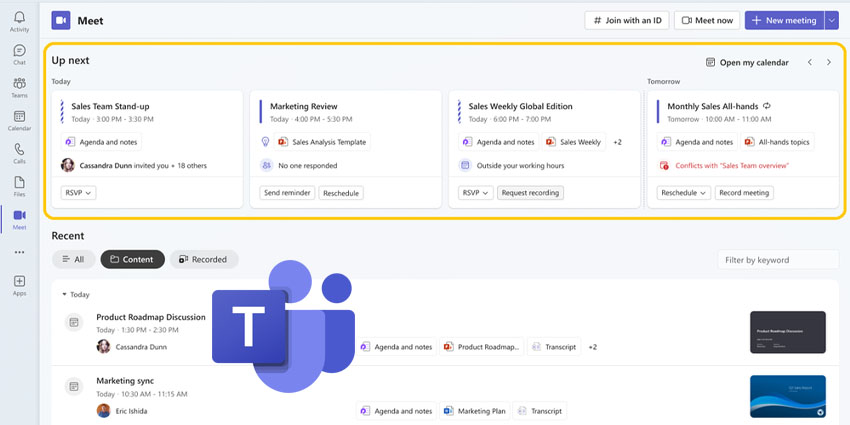Open Sales Analysis Template file

[322, 142]
